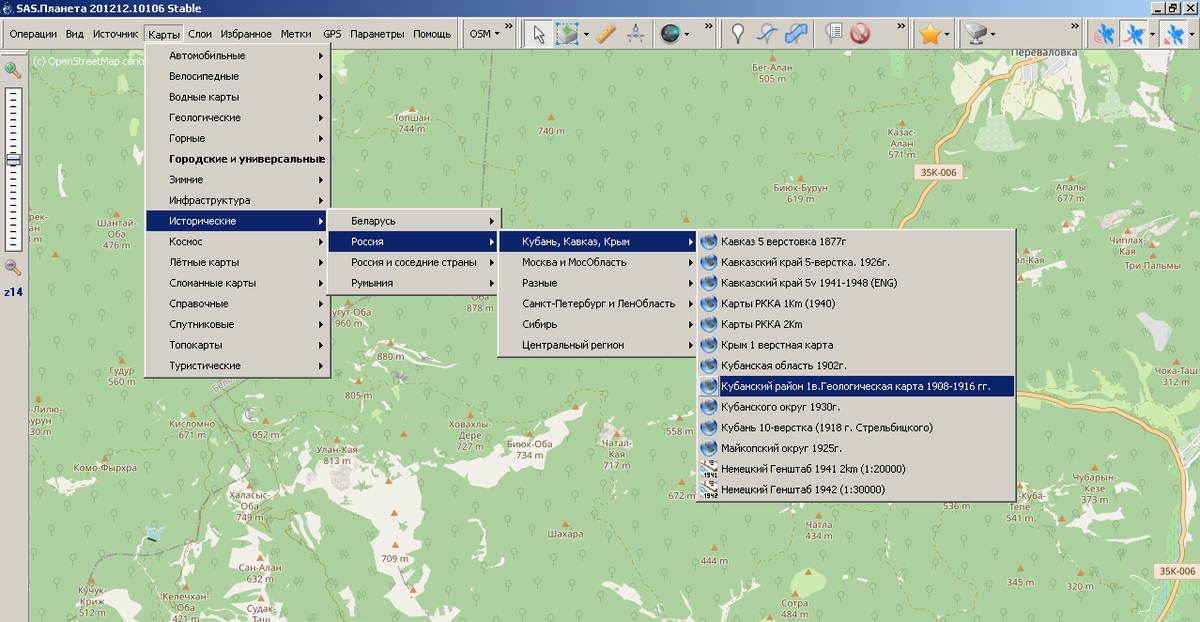Open the Параметры menu
The width and height of the screenshot is (1200, 622).
point(377,33)
